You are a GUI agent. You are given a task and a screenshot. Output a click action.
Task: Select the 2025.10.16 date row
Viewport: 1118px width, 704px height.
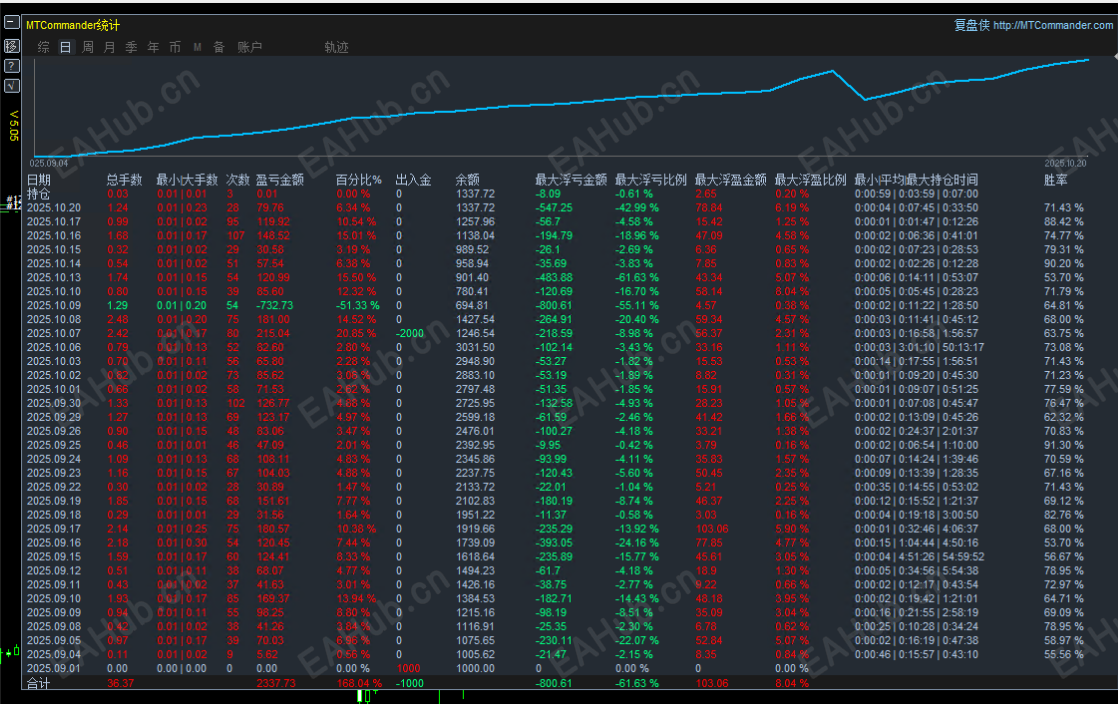pos(54,235)
